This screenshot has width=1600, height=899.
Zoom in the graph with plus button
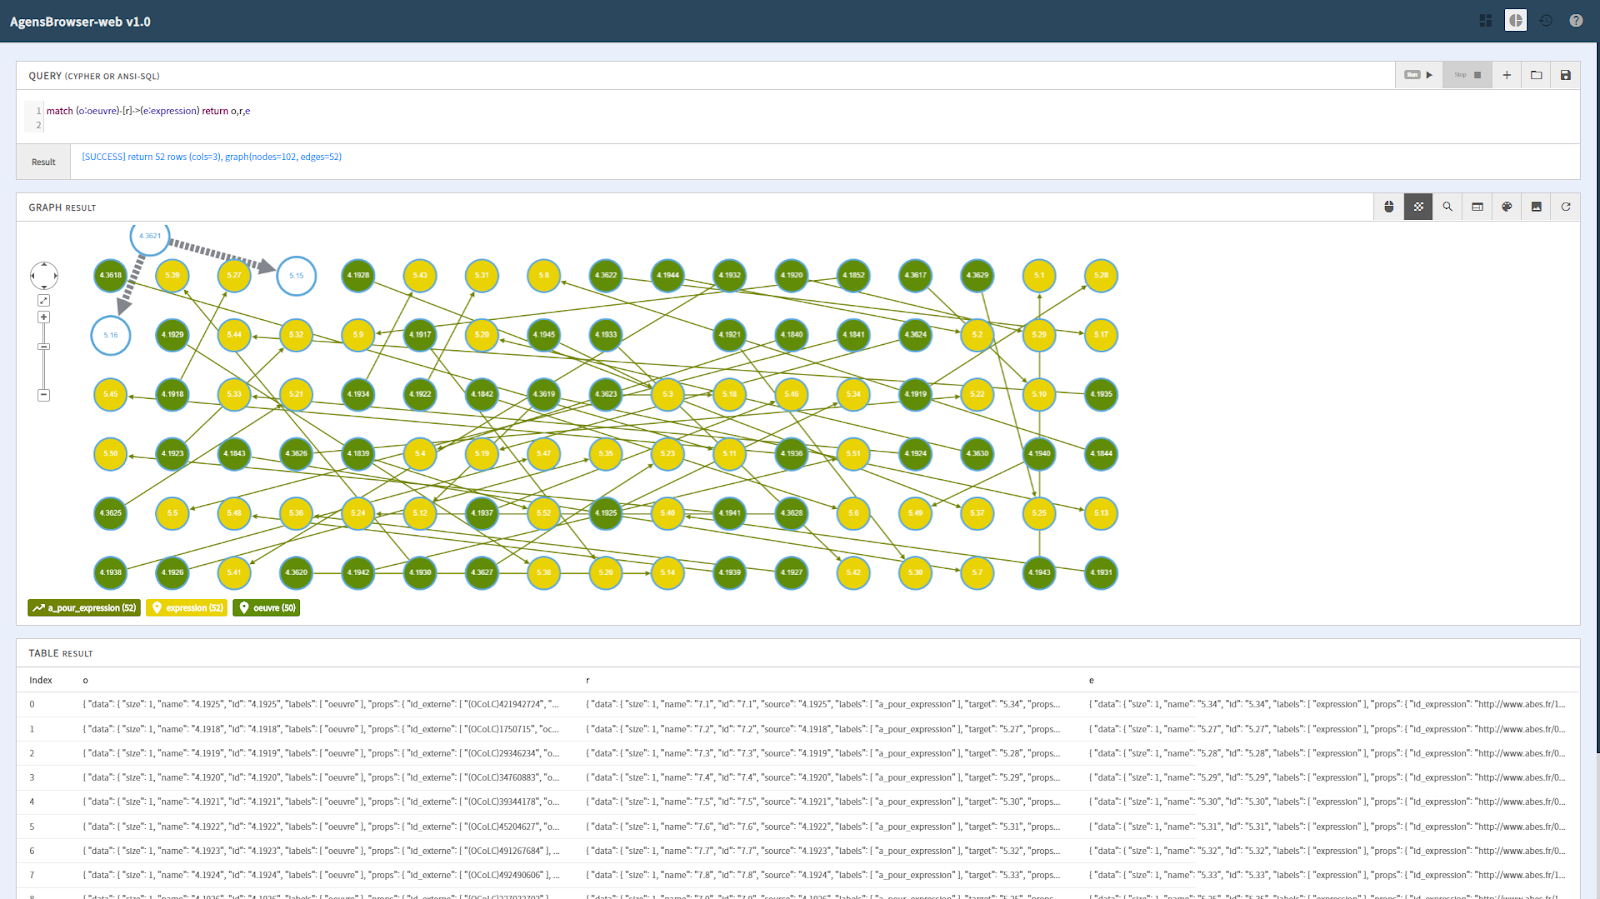[44, 317]
